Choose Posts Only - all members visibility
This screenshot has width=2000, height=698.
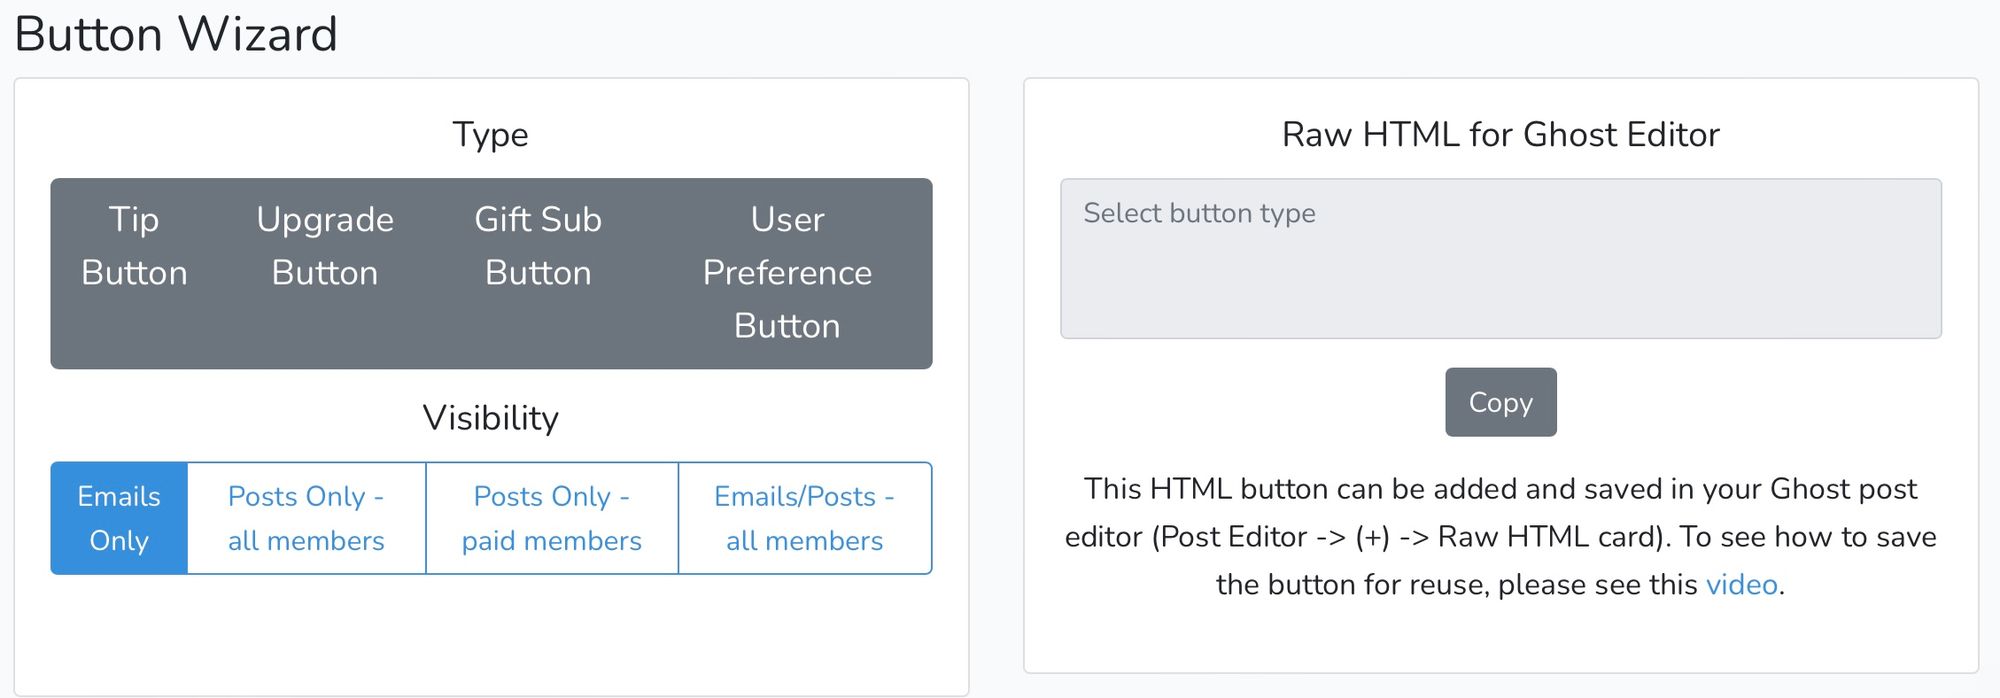pyautogui.click(x=306, y=518)
